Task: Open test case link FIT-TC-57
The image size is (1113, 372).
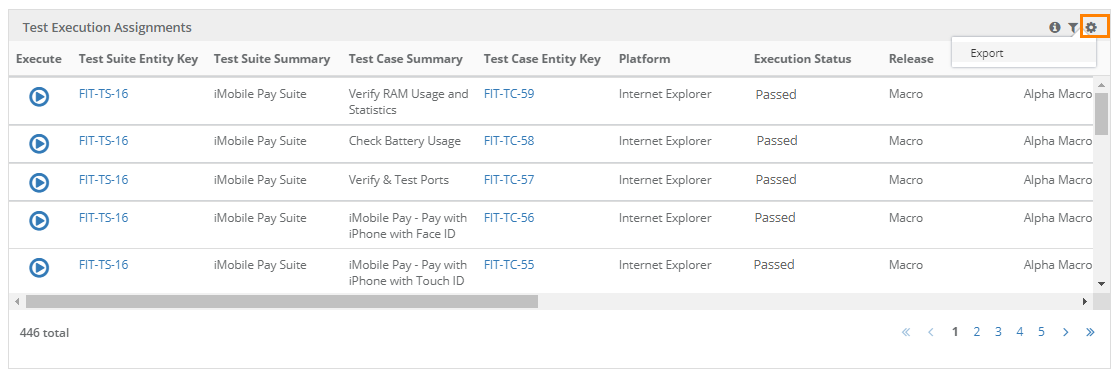Action: (x=509, y=180)
